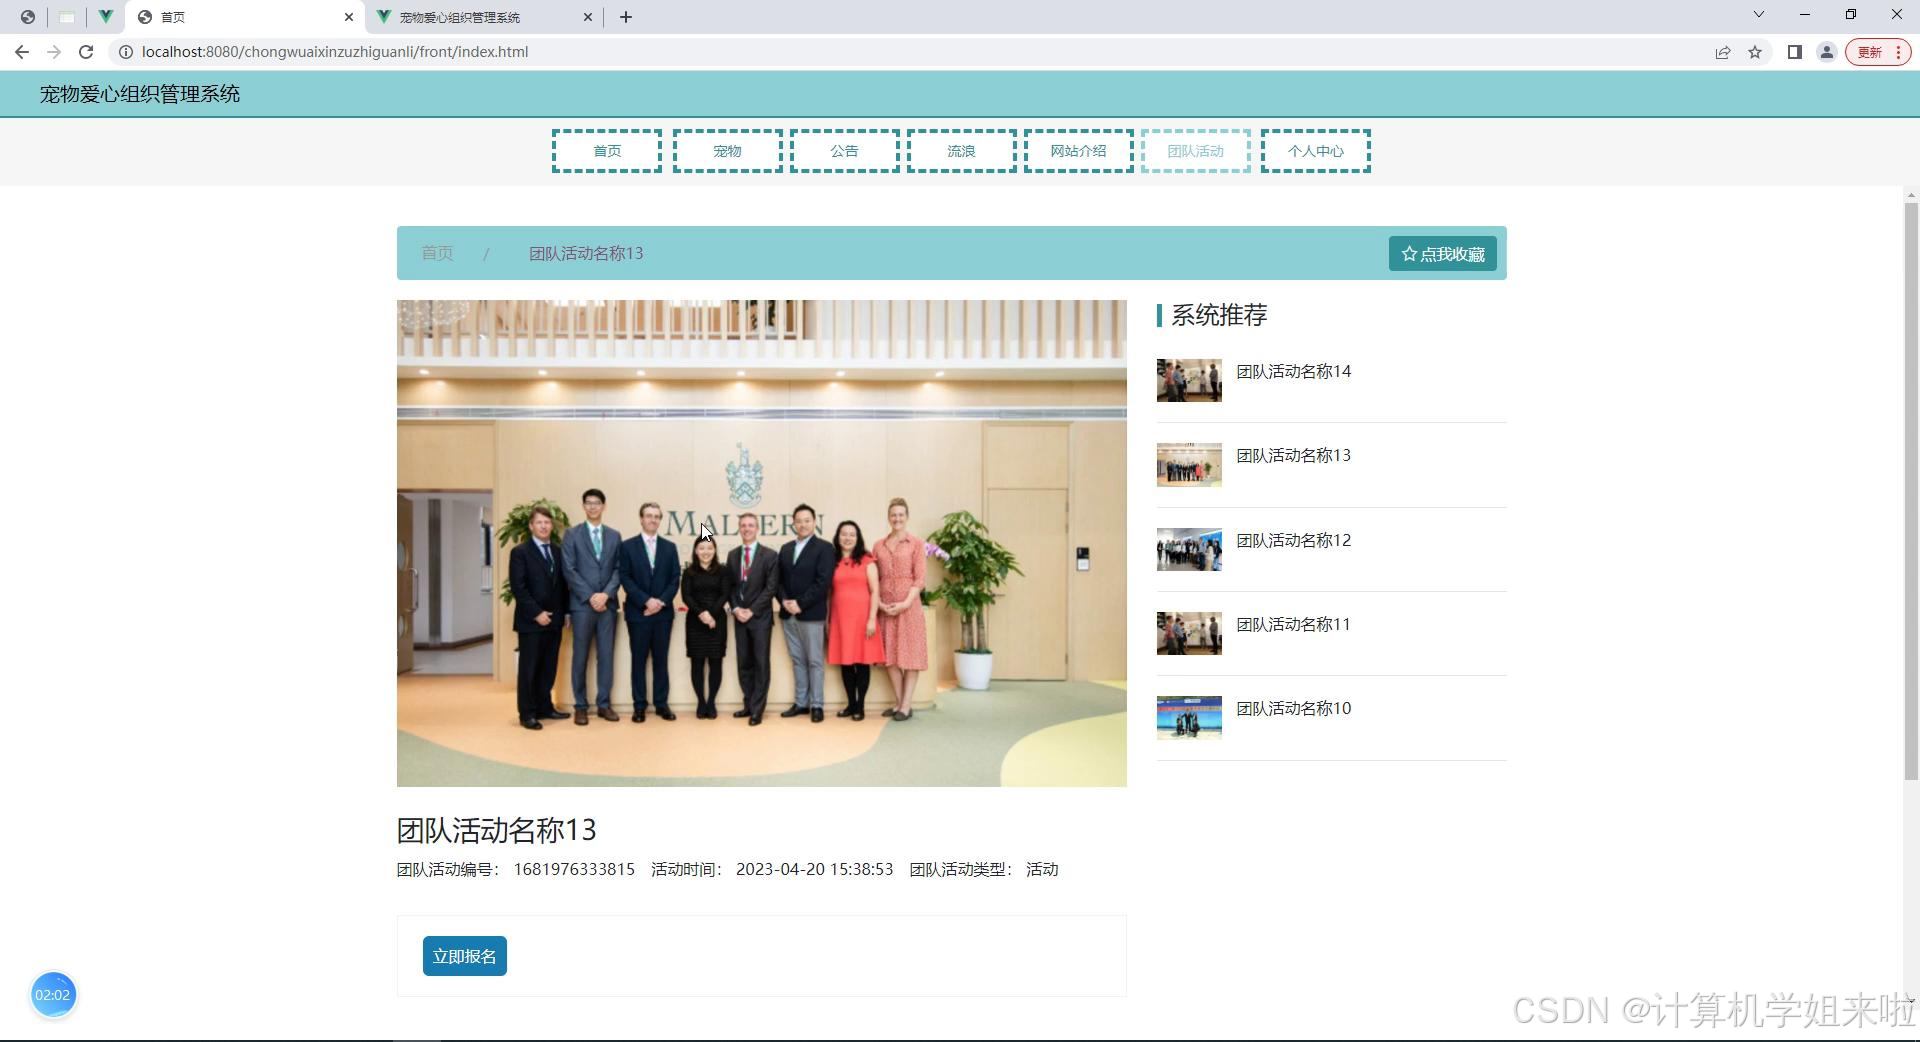Click the 更新 update button in Chrome
1920x1042 pixels.
pos(1879,52)
